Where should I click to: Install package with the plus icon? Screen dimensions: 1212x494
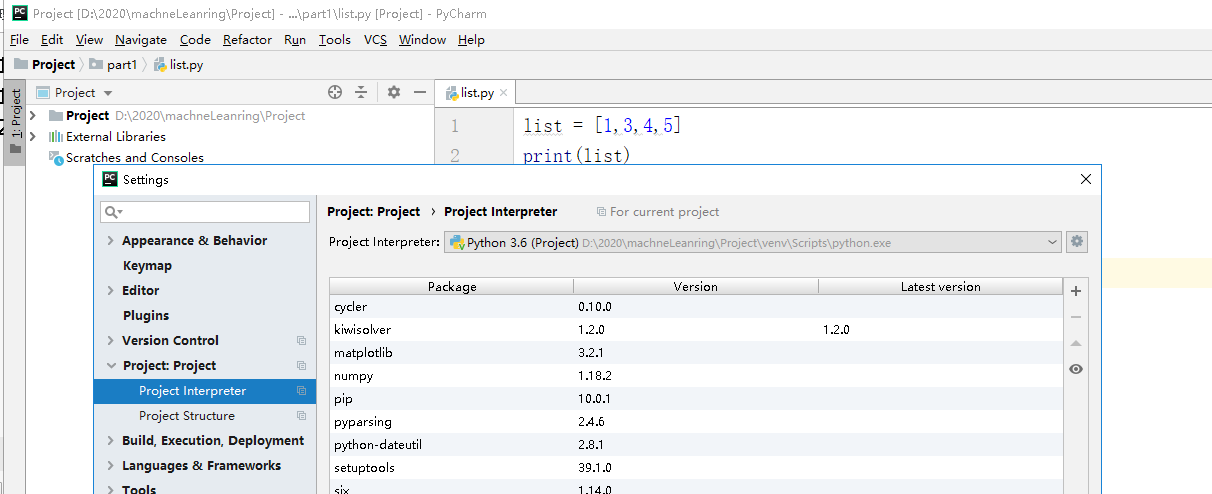pyautogui.click(x=1076, y=291)
